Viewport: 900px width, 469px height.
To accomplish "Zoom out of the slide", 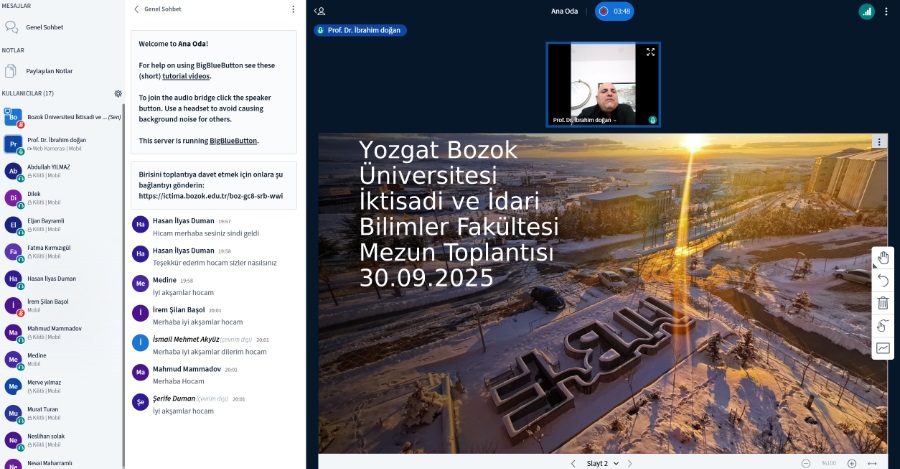I will 806,463.
